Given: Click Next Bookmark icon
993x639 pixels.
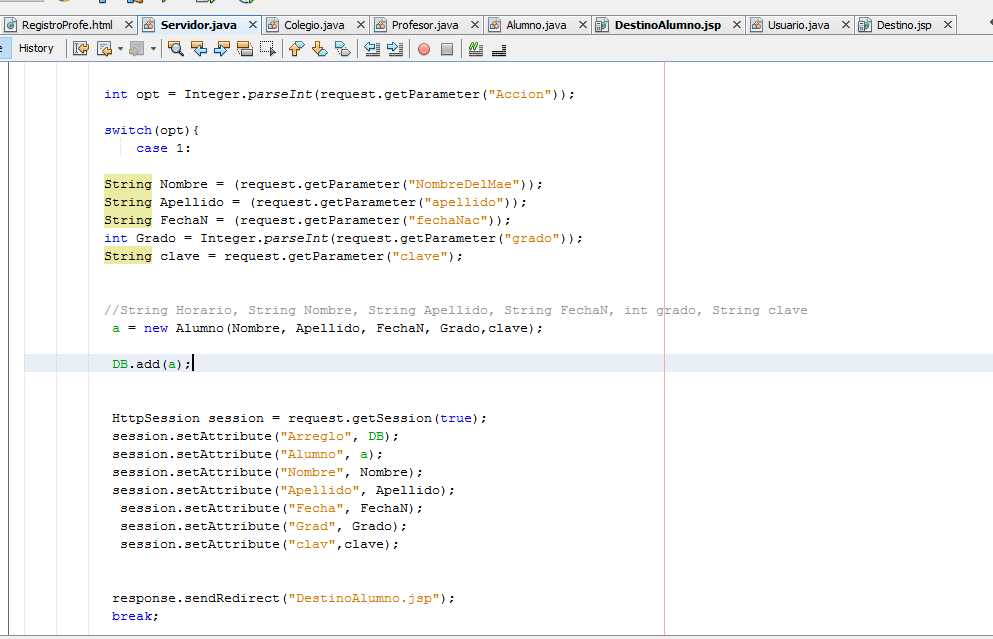Looking at the screenshot, I should [x=320, y=49].
